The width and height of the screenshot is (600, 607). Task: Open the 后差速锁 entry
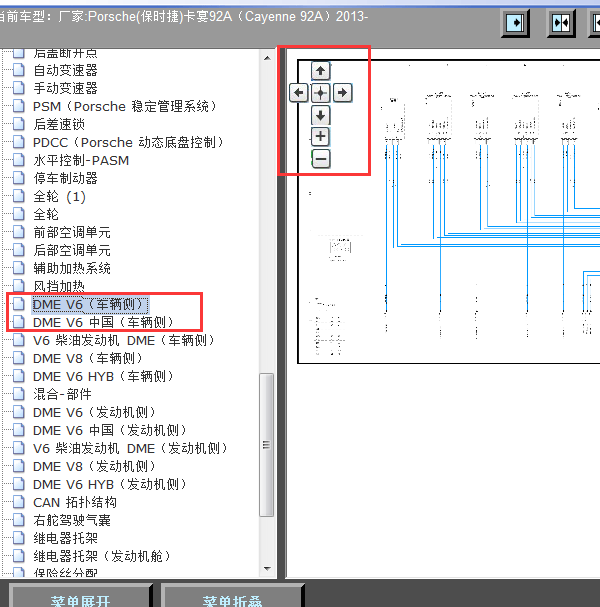tap(59, 124)
